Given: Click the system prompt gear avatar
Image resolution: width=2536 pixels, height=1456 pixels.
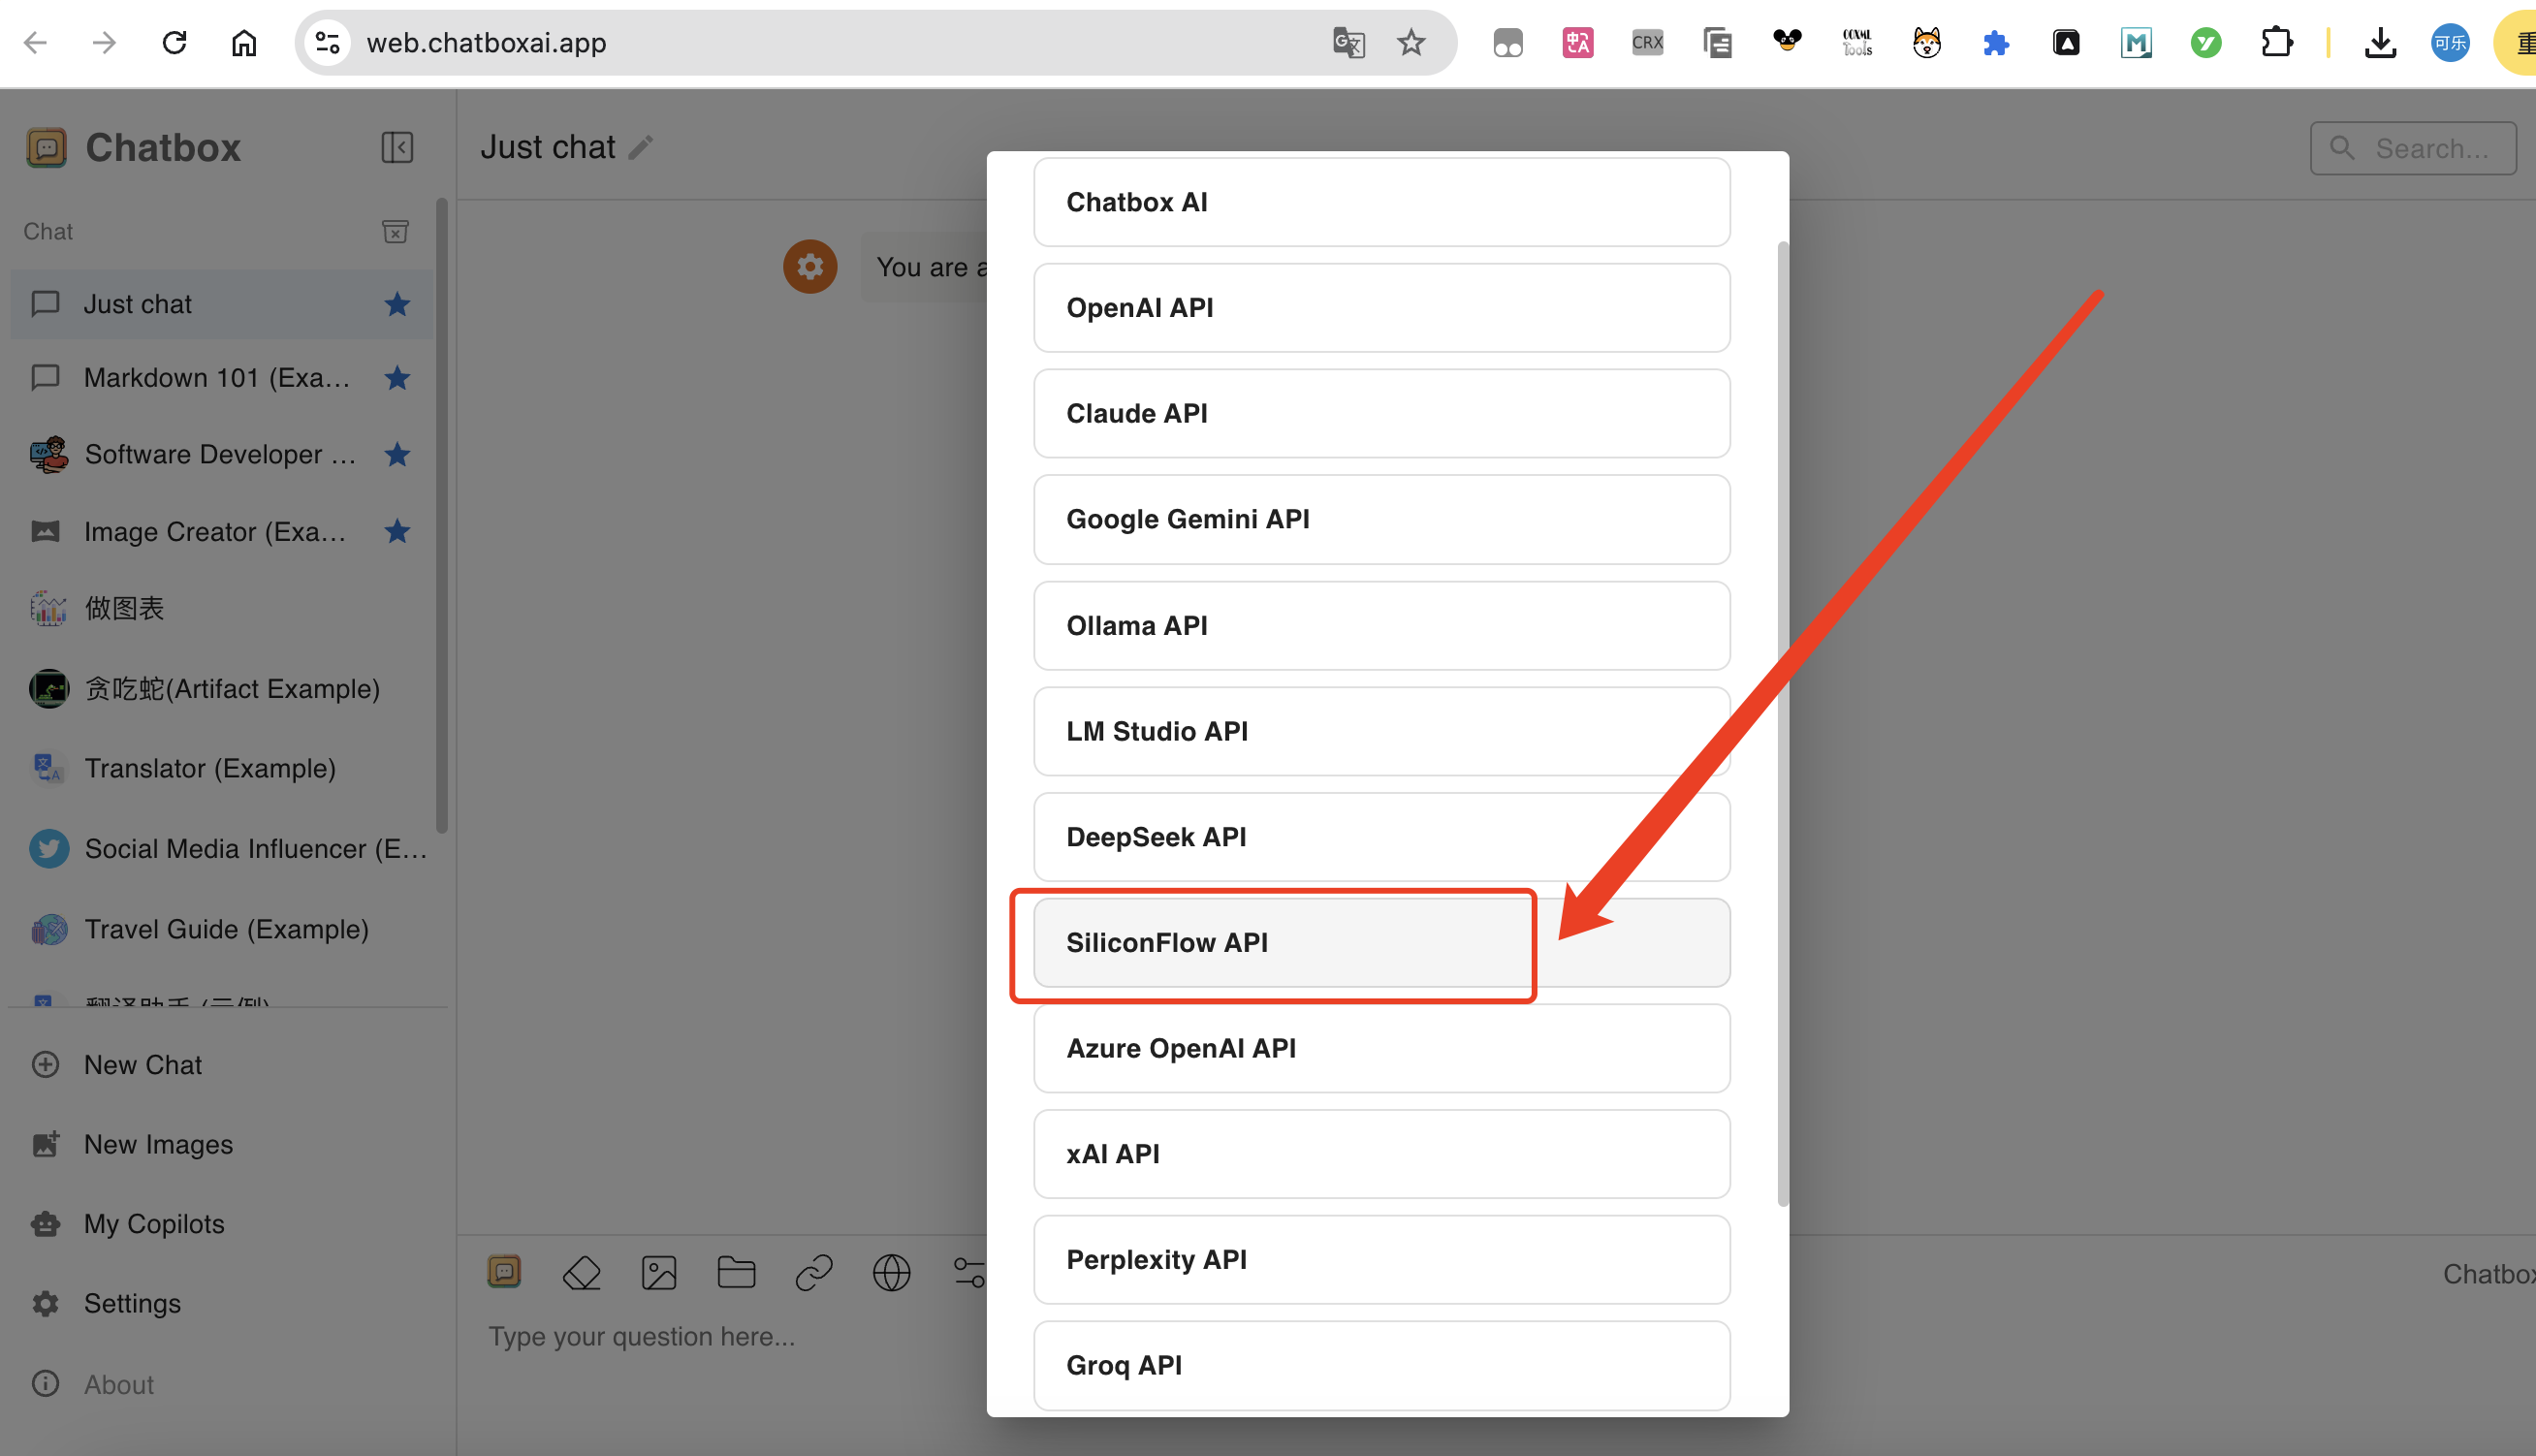Looking at the screenshot, I should (x=810, y=267).
